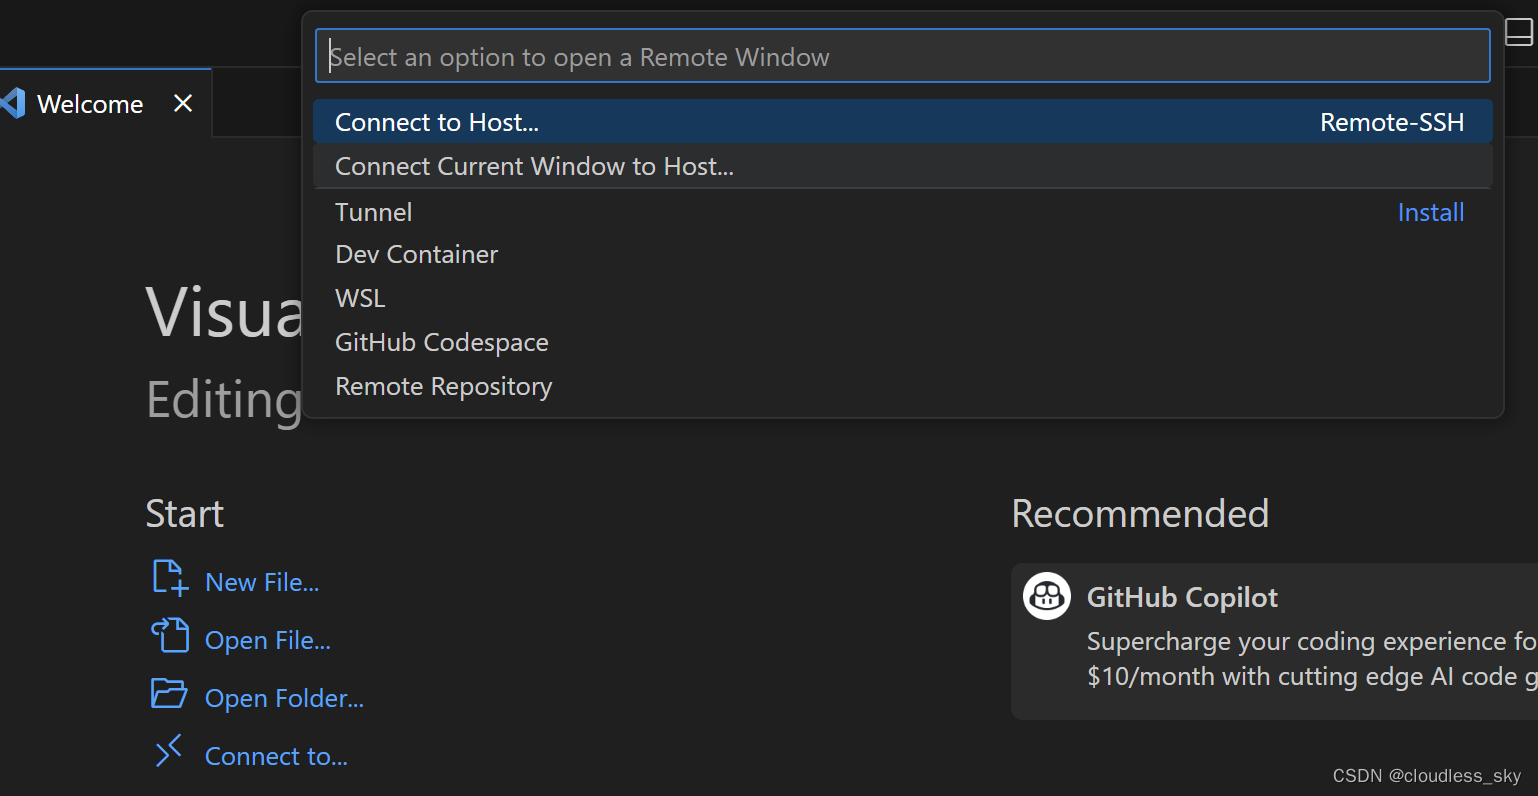Screen dimensions: 1538x796
Task: Click the GitHub Copilot avatar icon
Action: click(1047, 596)
